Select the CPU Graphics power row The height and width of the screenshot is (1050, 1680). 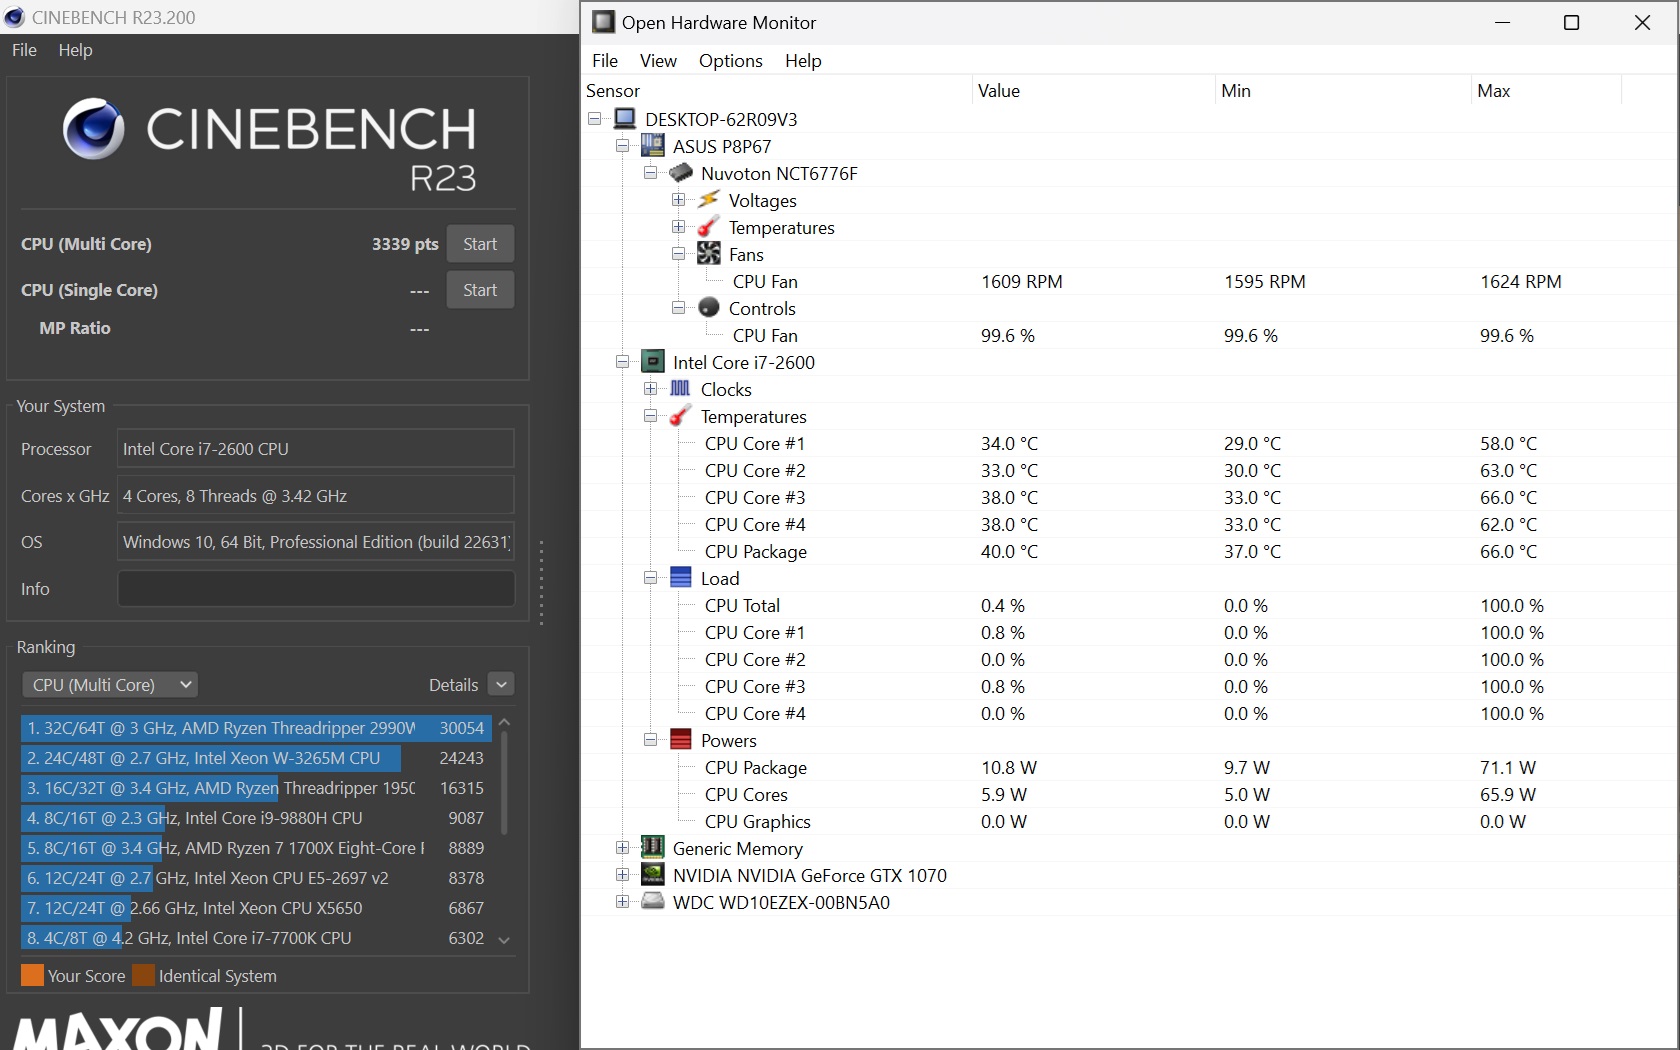tap(1128, 821)
